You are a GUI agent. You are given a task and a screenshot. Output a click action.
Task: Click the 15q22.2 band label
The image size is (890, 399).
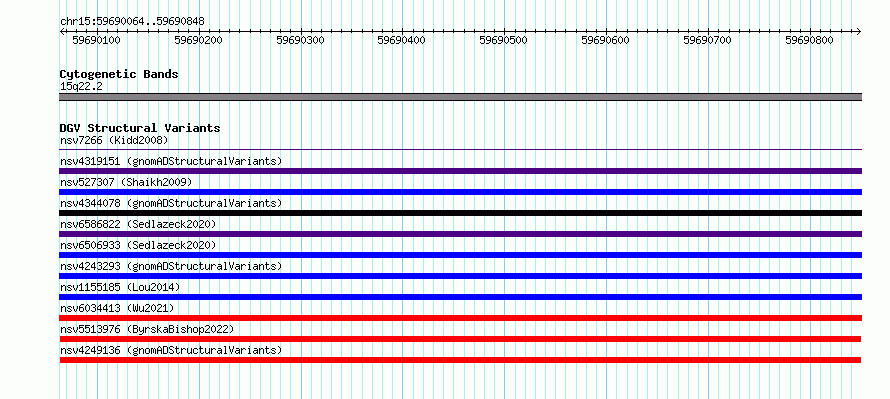point(81,87)
